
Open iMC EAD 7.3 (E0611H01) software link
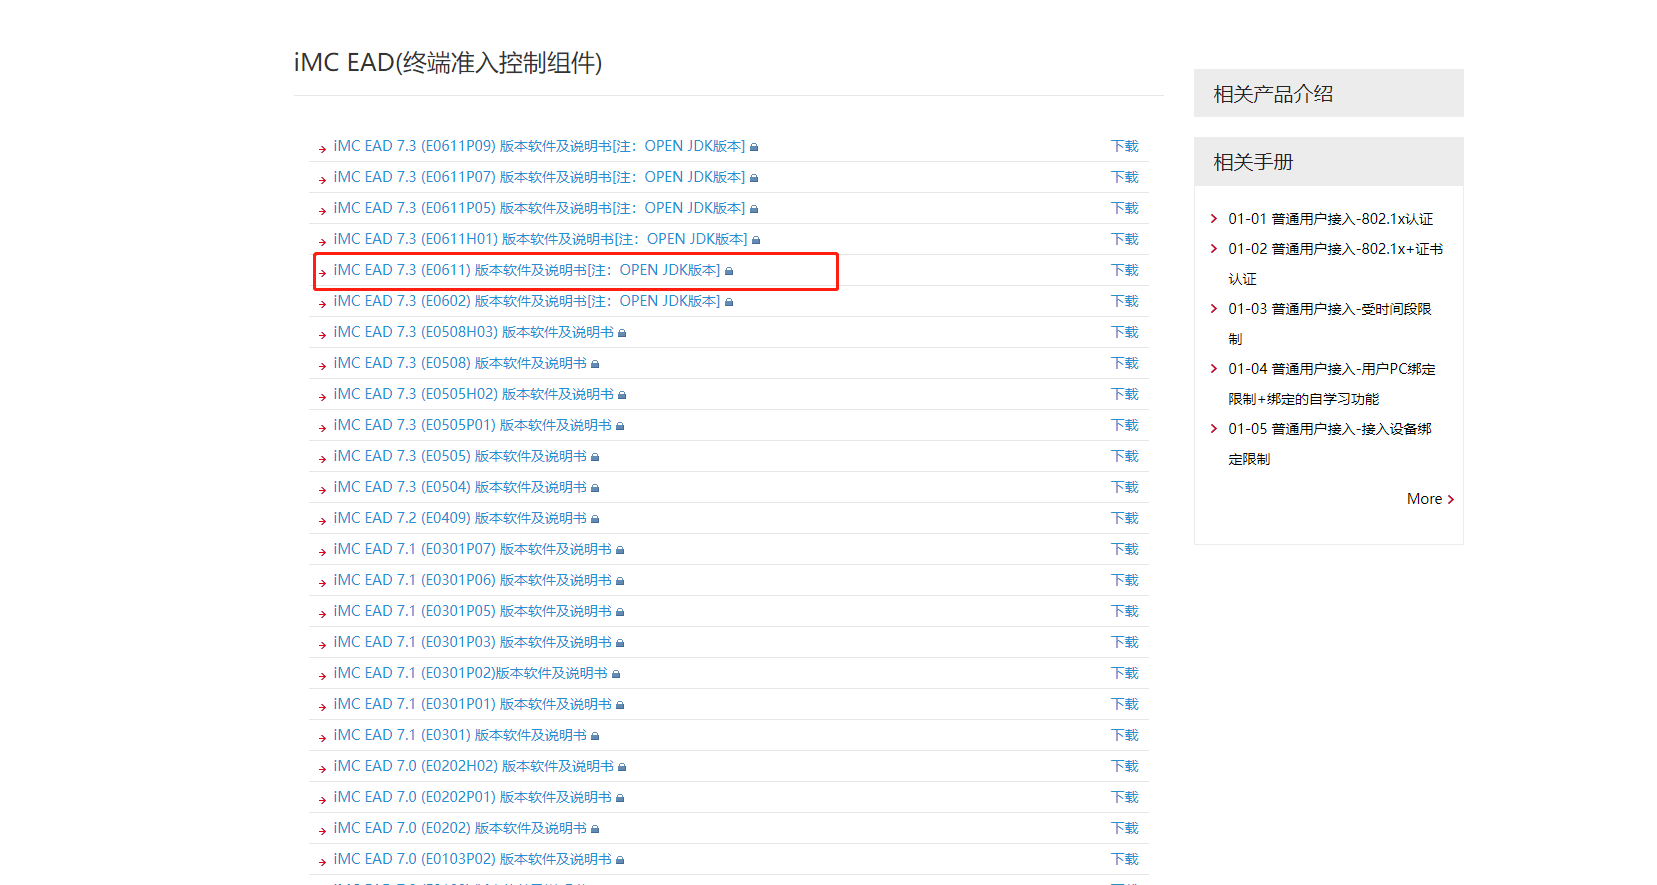540,239
